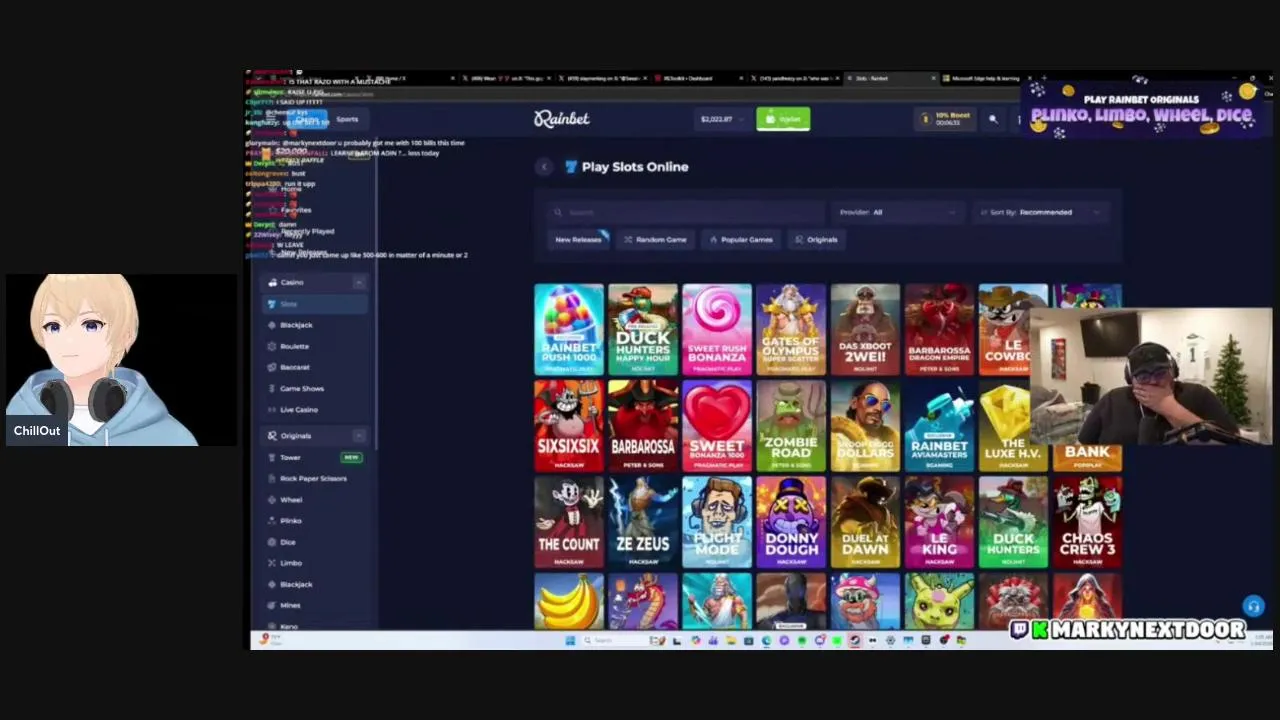Viewport: 1280px width, 720px height.
Task: Open Baccarat in the sidebar
Action: [x=294, y=367]
